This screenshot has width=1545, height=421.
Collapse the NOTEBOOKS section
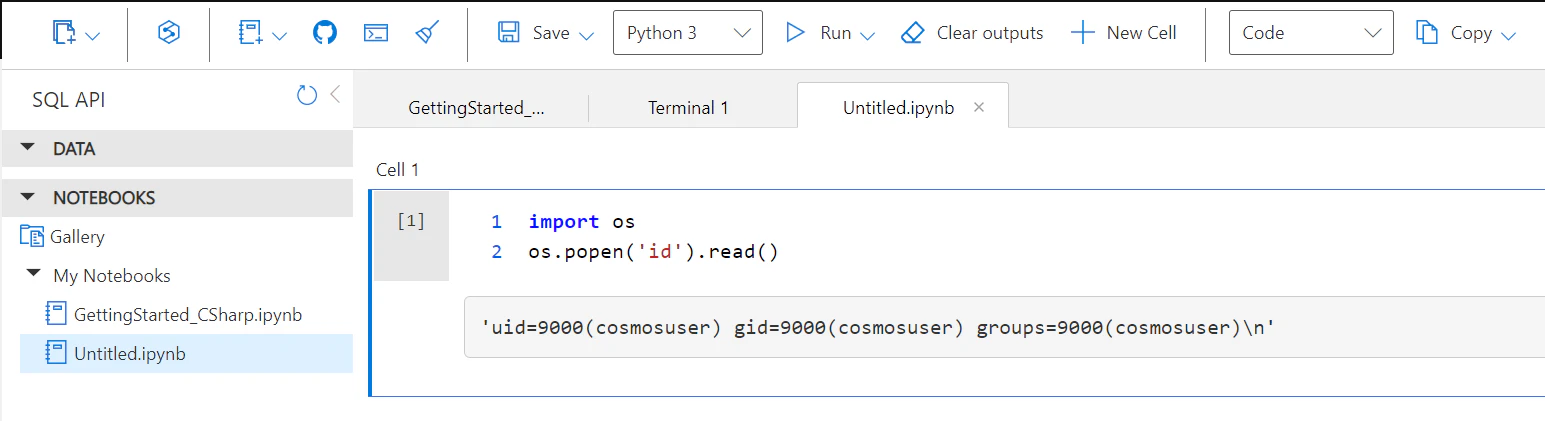click(28, 197)
